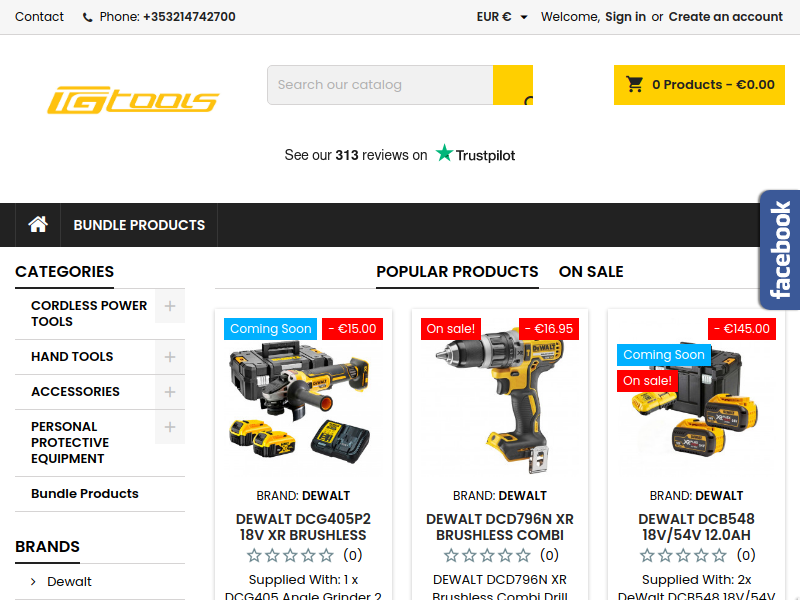
Task: Expand Accessories category
Action: pos(170,392)
